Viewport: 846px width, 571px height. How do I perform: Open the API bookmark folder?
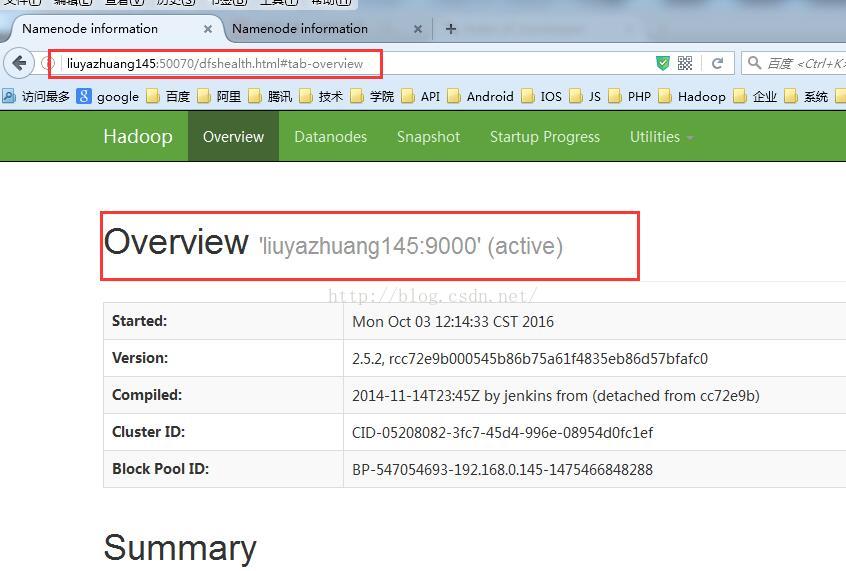[421, 97]
